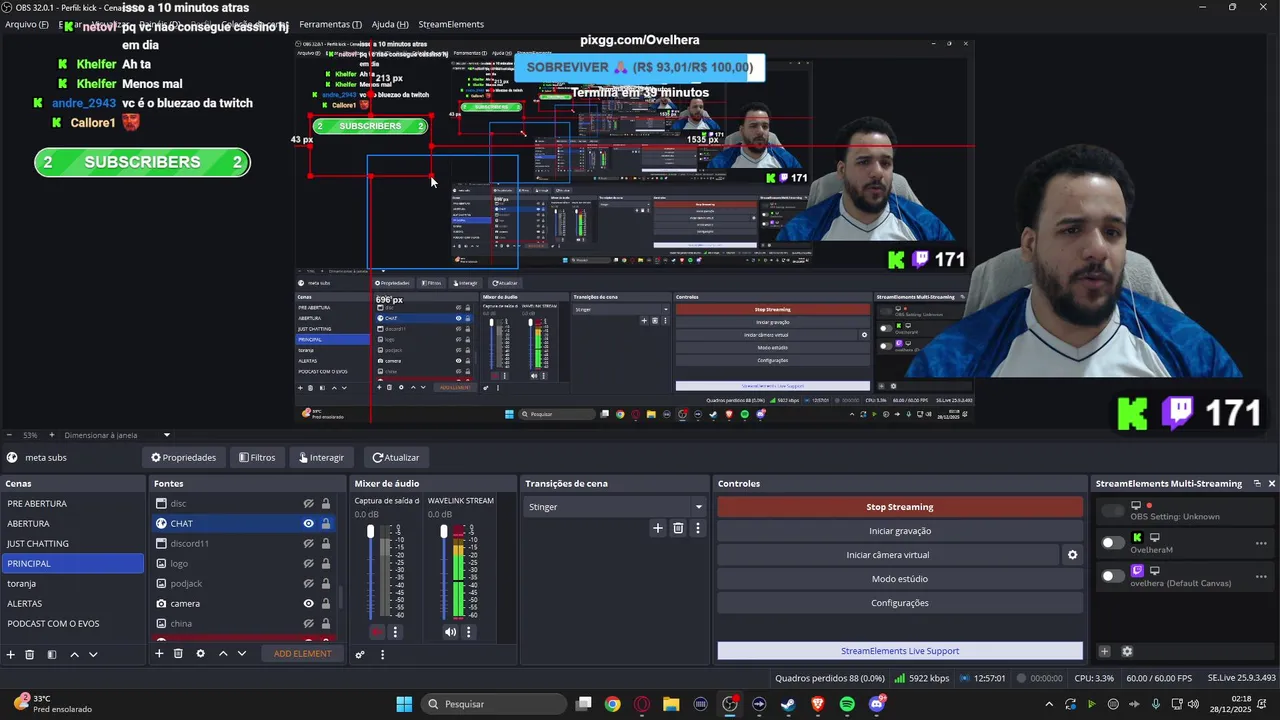Open ovelhera Default Canvas three-dot menu
Viewport: 1280px width, 720px height.
click(1261, 576)
